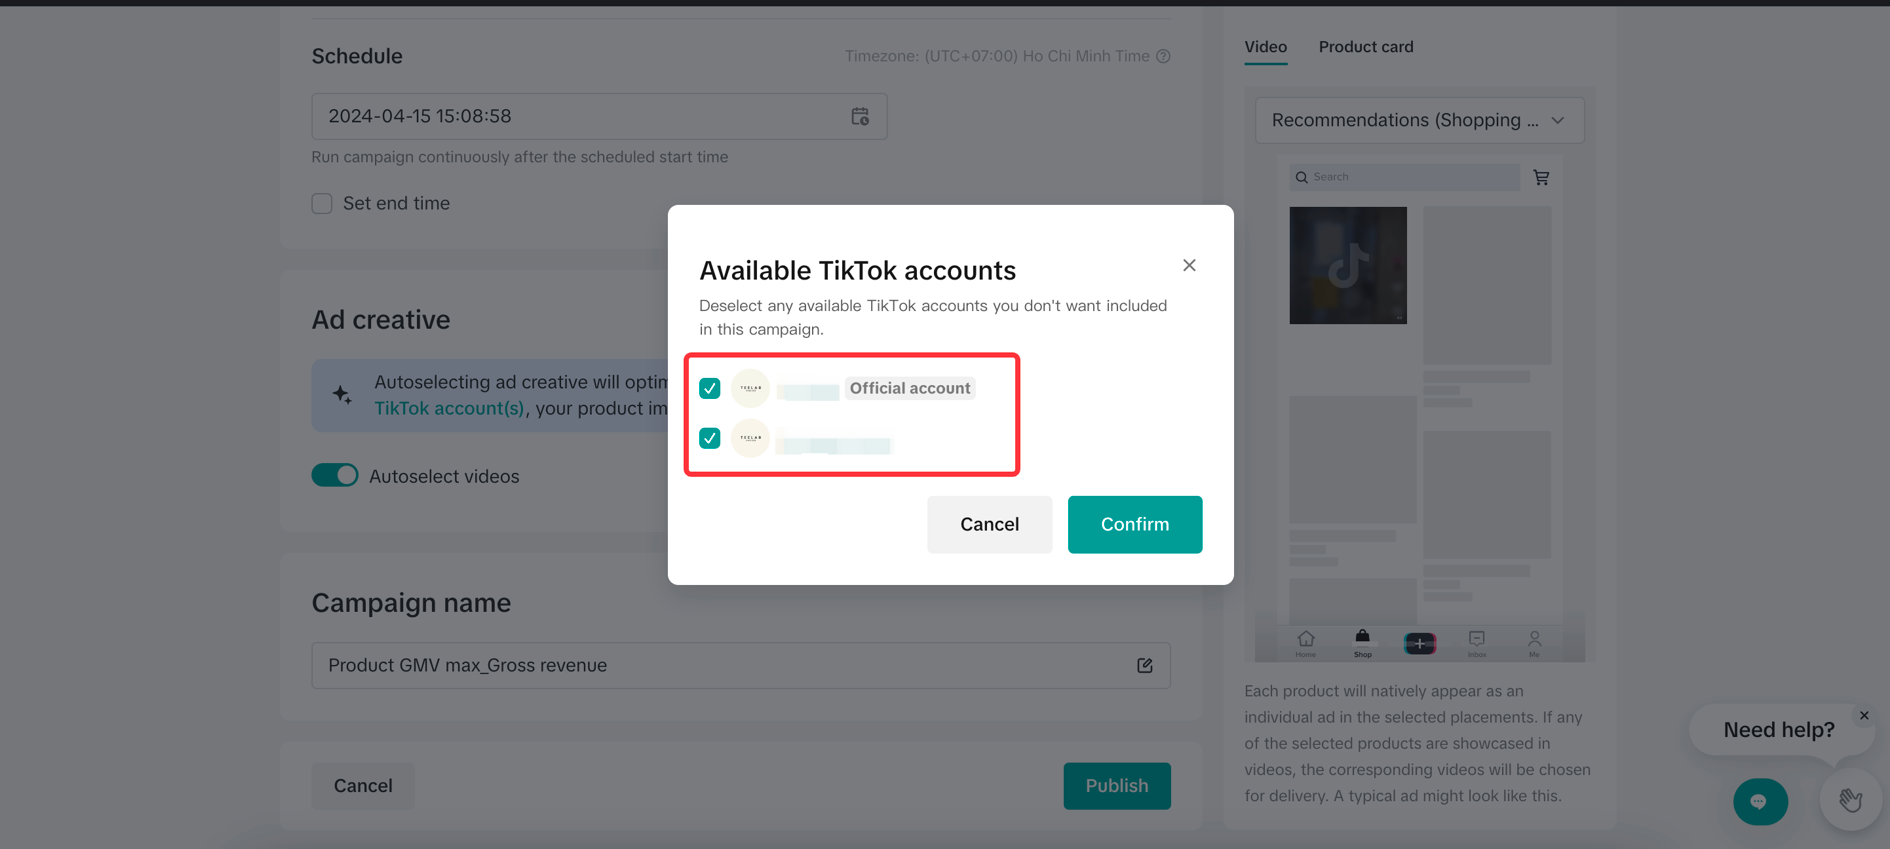1890x849 pixels.
Task: Open the chat support bubble icon
Action: 1760,801
